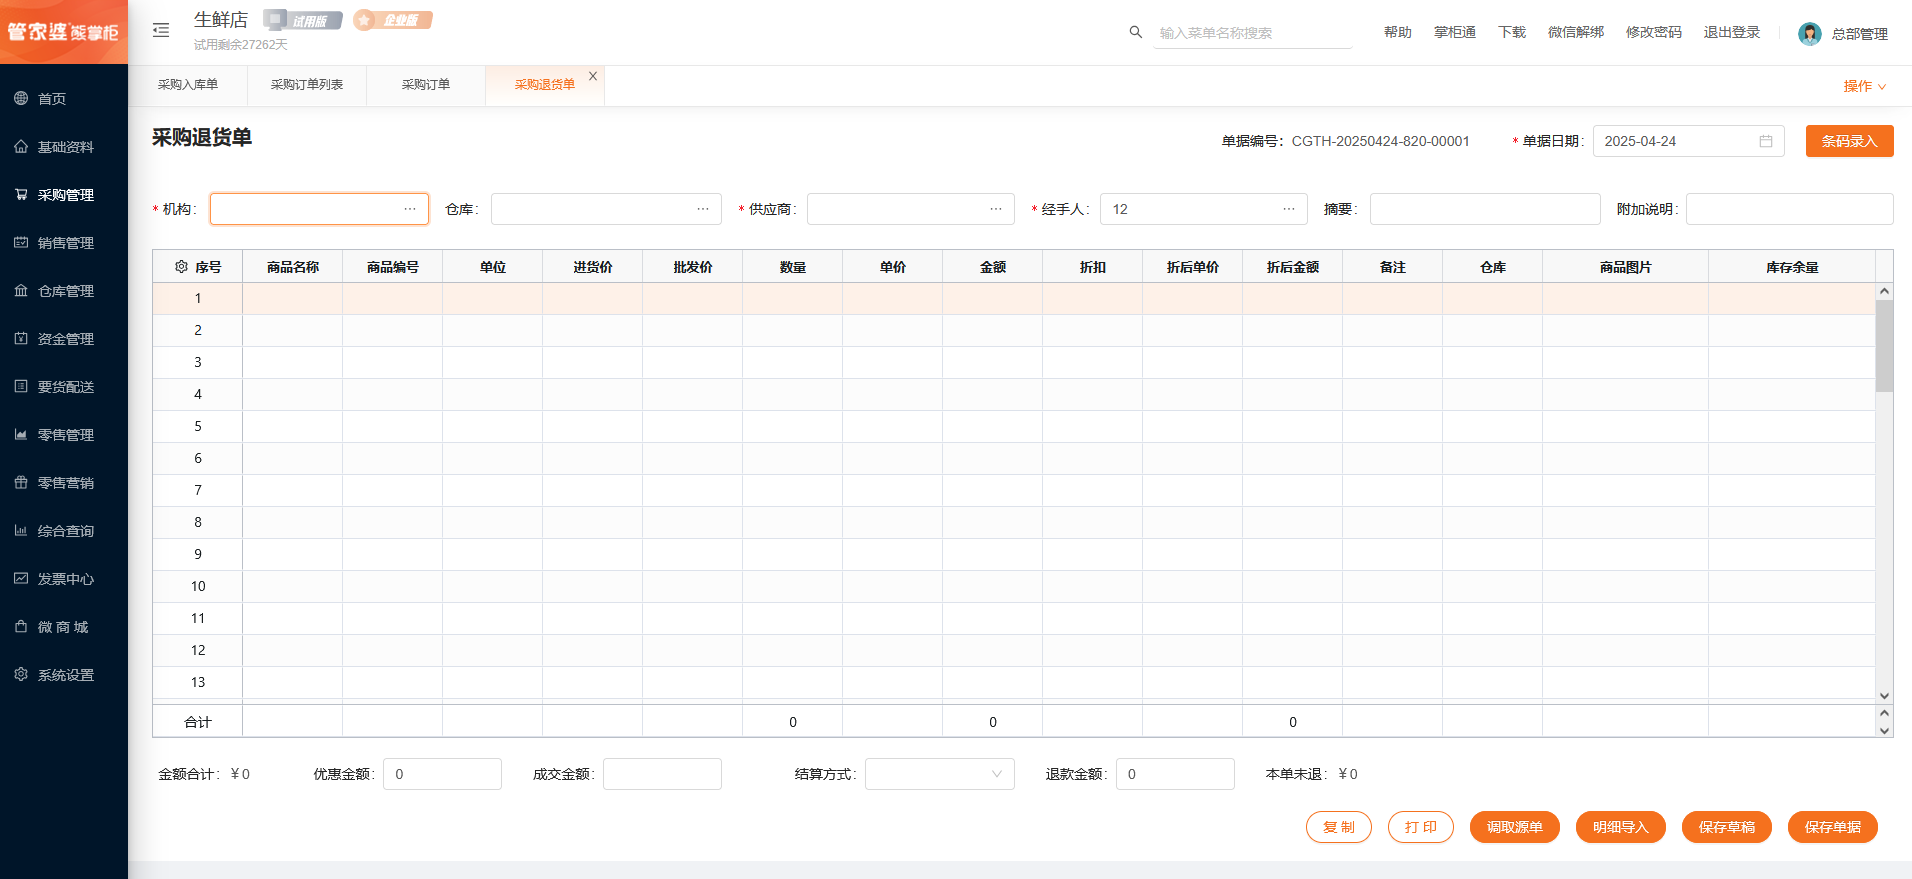This screenshot has width=1912, height=879.
Task: Click the table vertical scrollbar thumb
Action: click(x=1884, y=345)
